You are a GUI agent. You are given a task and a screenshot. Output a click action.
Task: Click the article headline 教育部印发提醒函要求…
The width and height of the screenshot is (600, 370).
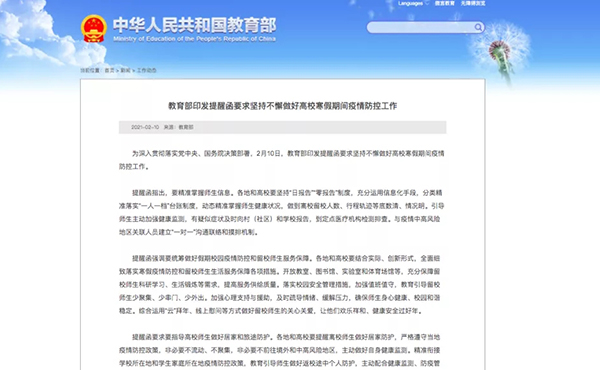[x=282, y=106]
